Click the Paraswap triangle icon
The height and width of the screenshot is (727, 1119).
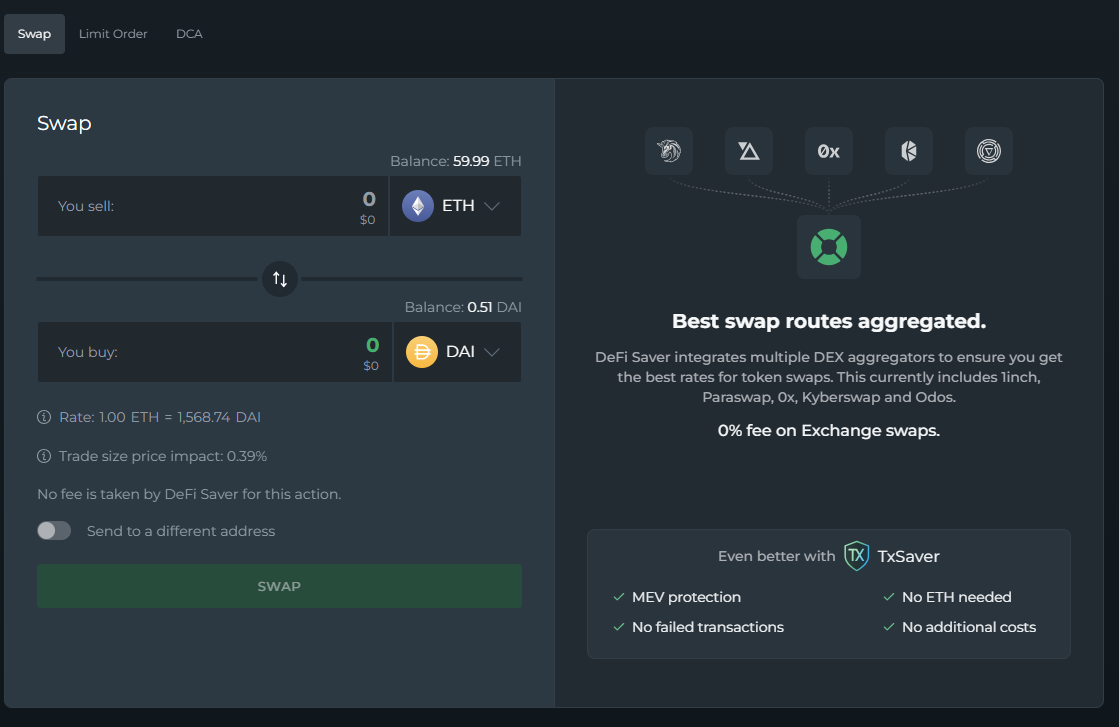tap(749, 152)
